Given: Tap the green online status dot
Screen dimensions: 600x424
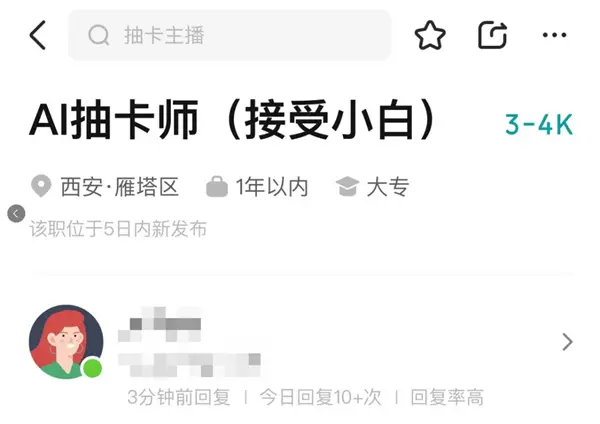Looking at the screenshot, I should pos(92,368).
